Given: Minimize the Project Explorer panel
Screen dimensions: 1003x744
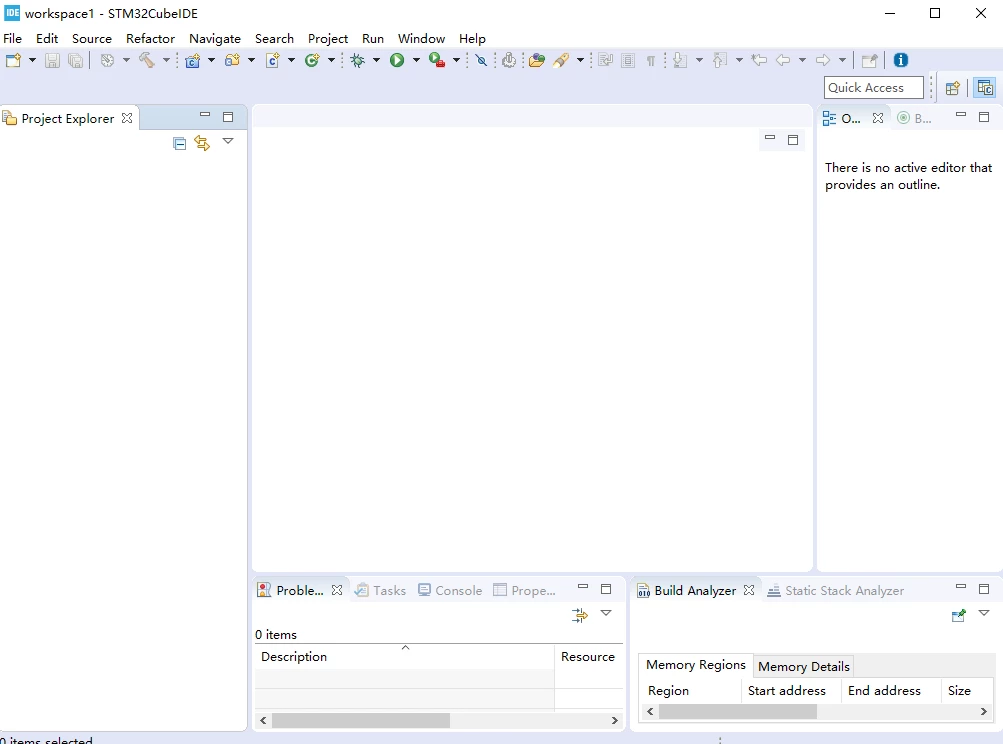Looking at the screenshot, I should tap(205, 115).
